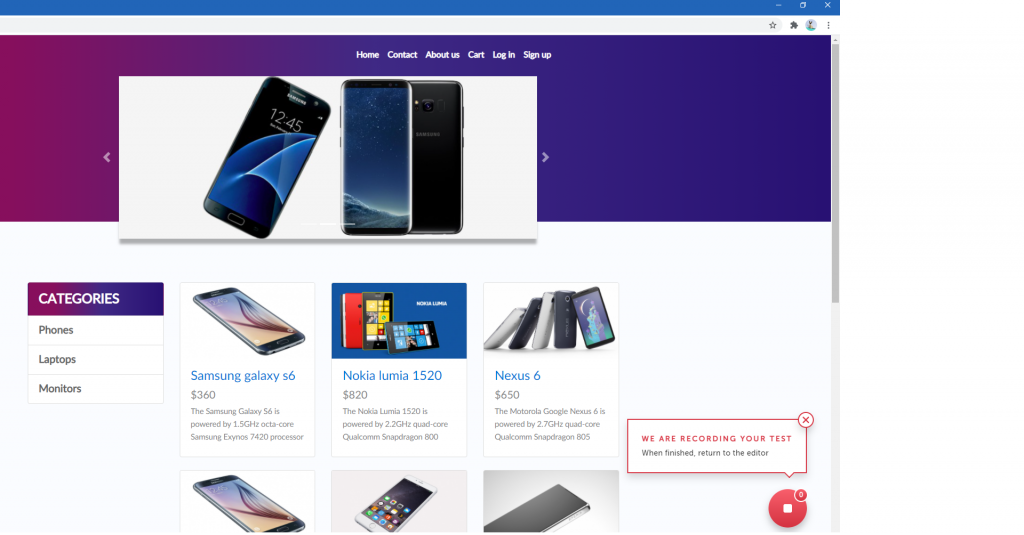Filter products by Phones category
Screen dimensions: 1024x535
pyautogui.click(x=95, y=331)
